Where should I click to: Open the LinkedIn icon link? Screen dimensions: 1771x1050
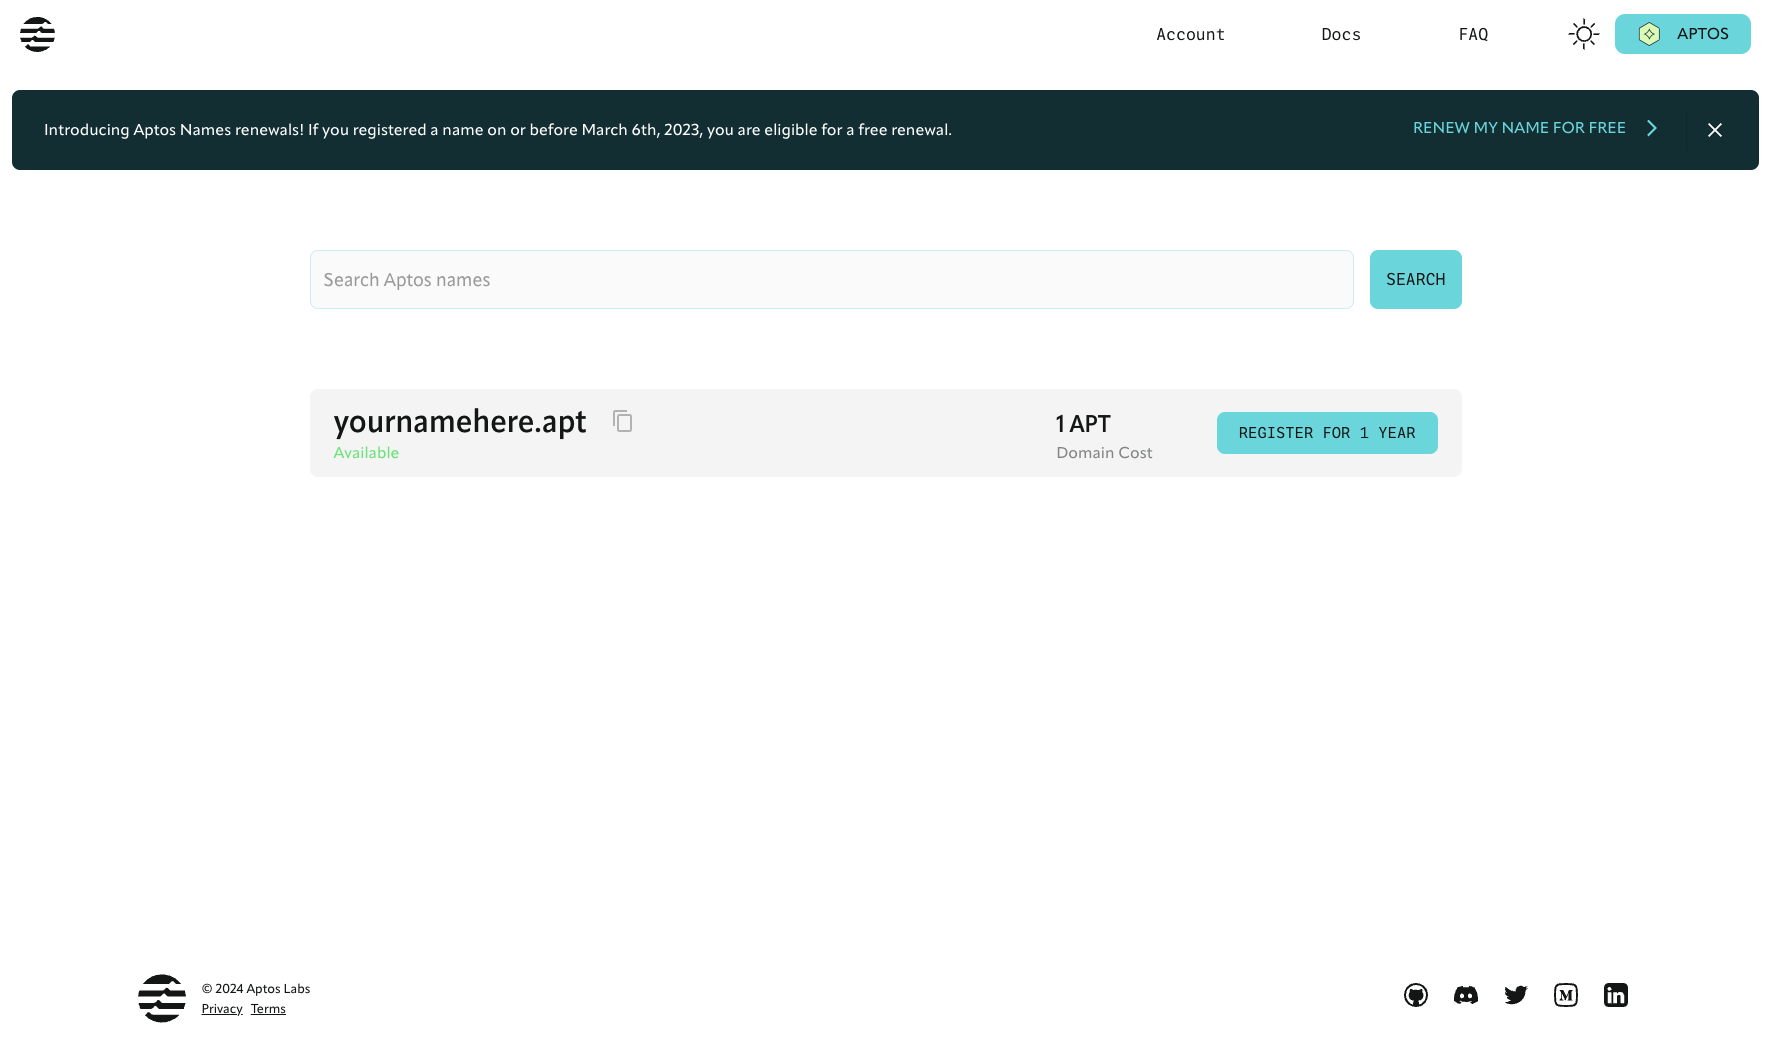click(1616, 995)
